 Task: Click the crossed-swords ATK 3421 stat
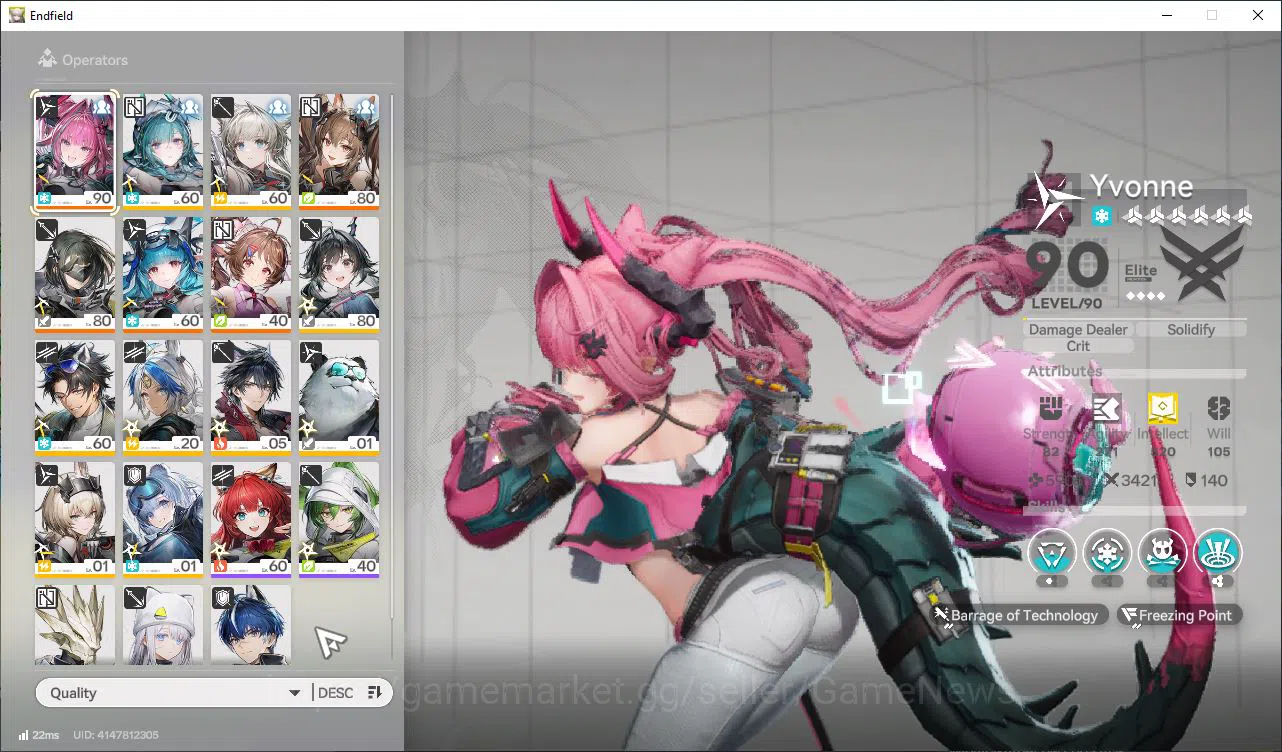point(1131,480)
